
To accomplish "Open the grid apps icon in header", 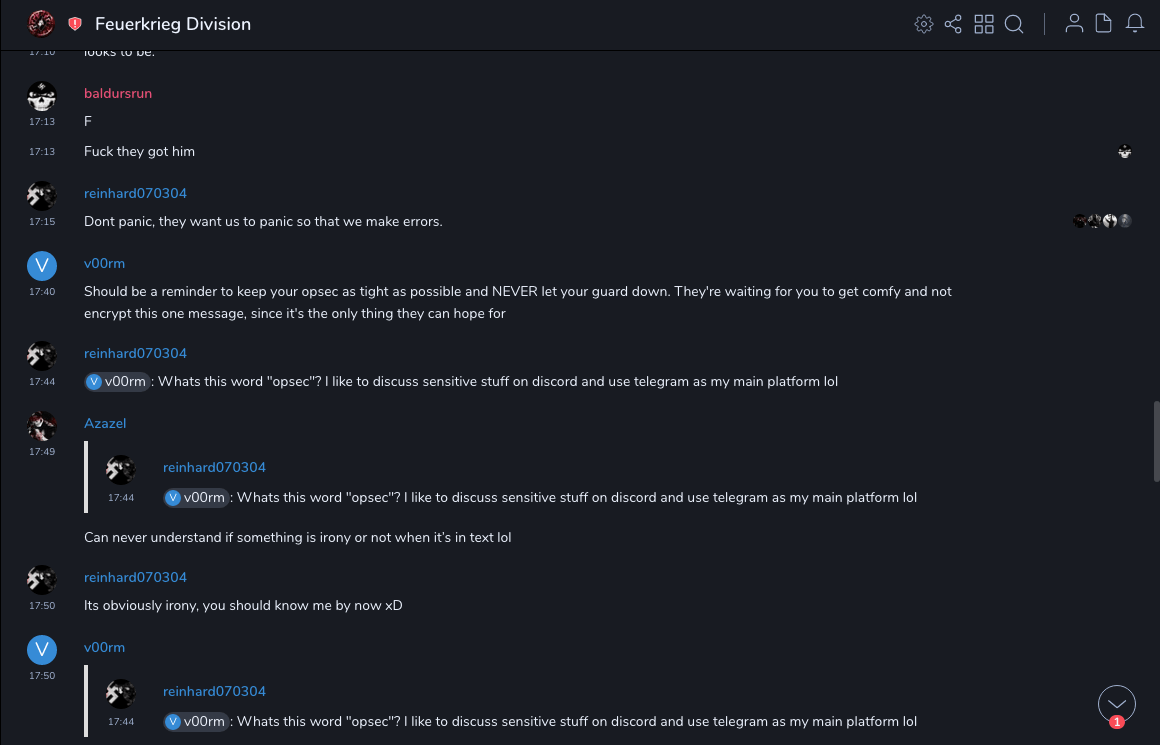I will (x=984, y=24).
